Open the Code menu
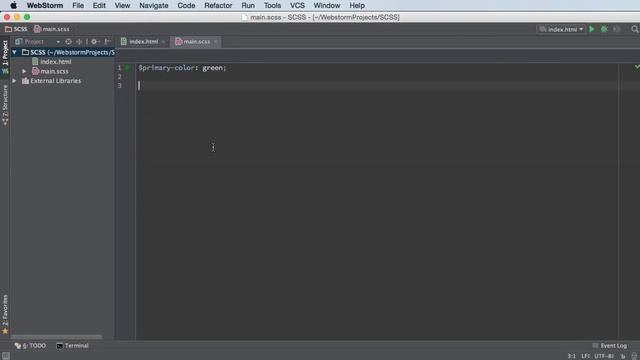Screen dimensions: 640x360 tap(186, 5)
